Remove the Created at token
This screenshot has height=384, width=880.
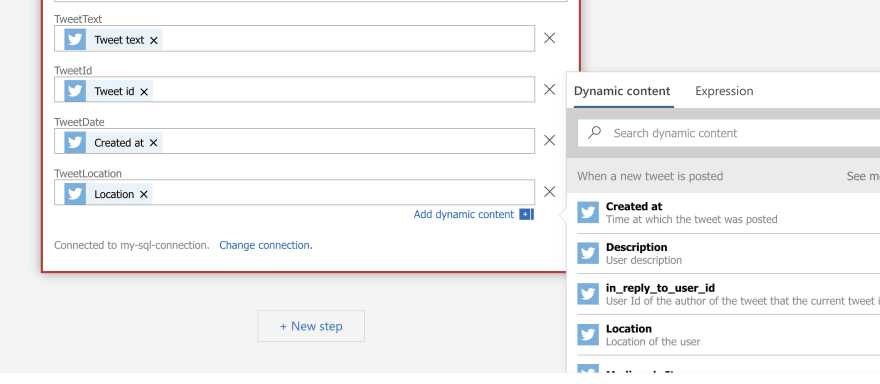[x=153, y=143]
